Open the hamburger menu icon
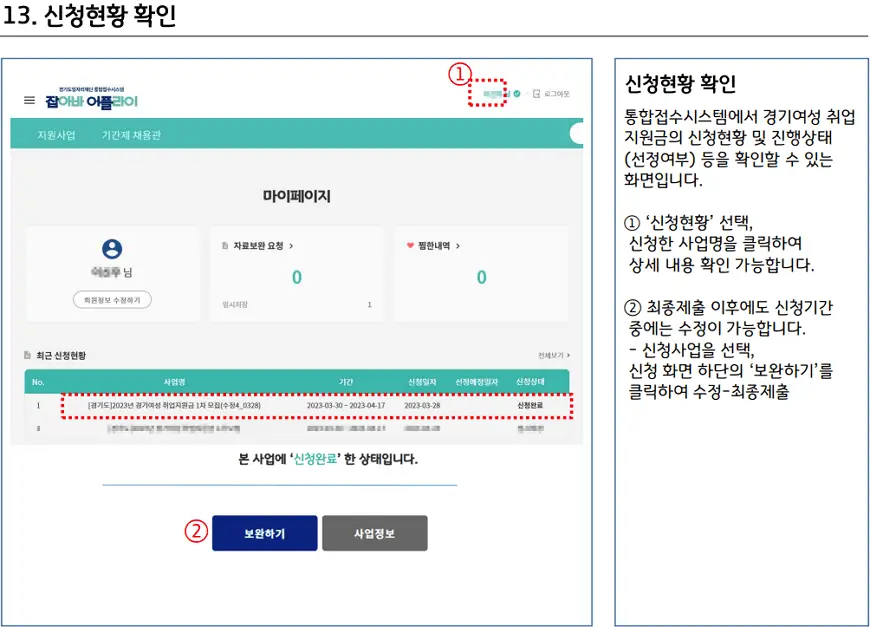 [x=29, y=101]
